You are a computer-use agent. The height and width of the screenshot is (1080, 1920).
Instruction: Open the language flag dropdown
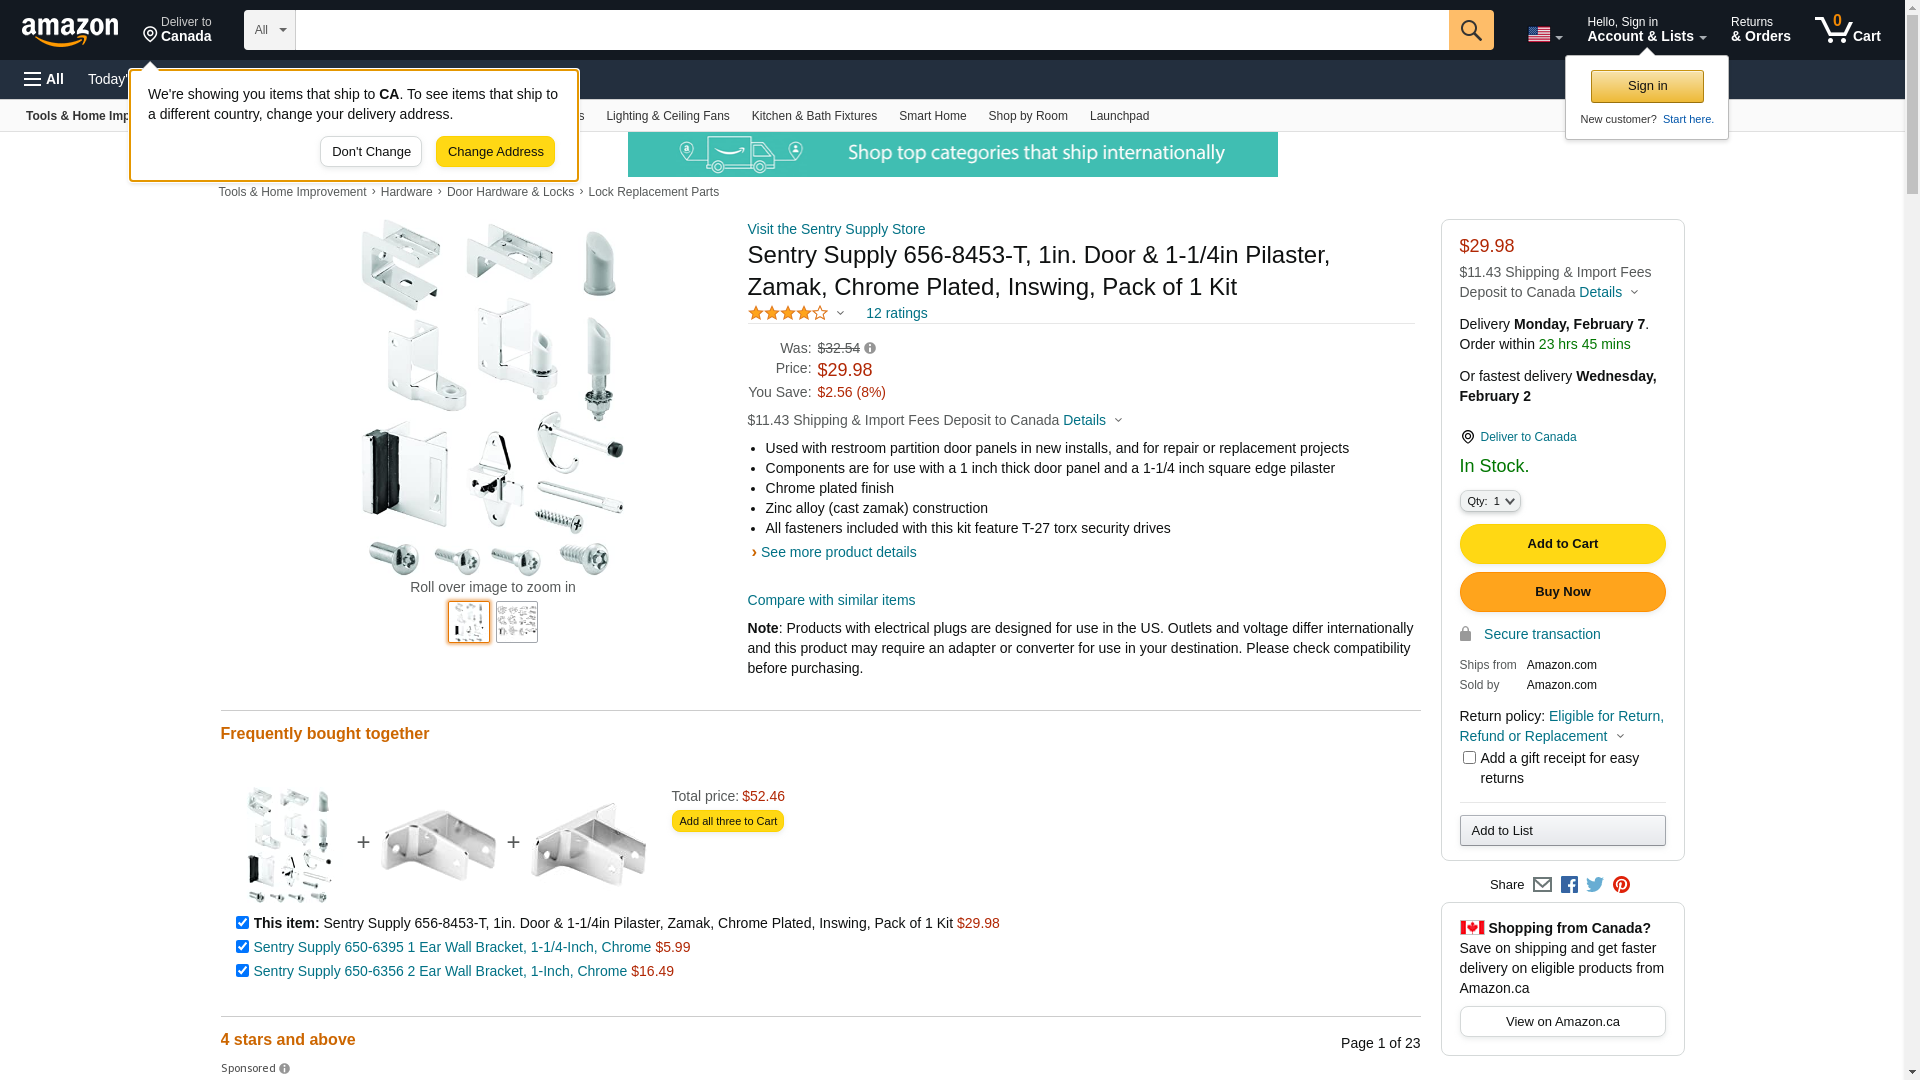click(1545, 35)
